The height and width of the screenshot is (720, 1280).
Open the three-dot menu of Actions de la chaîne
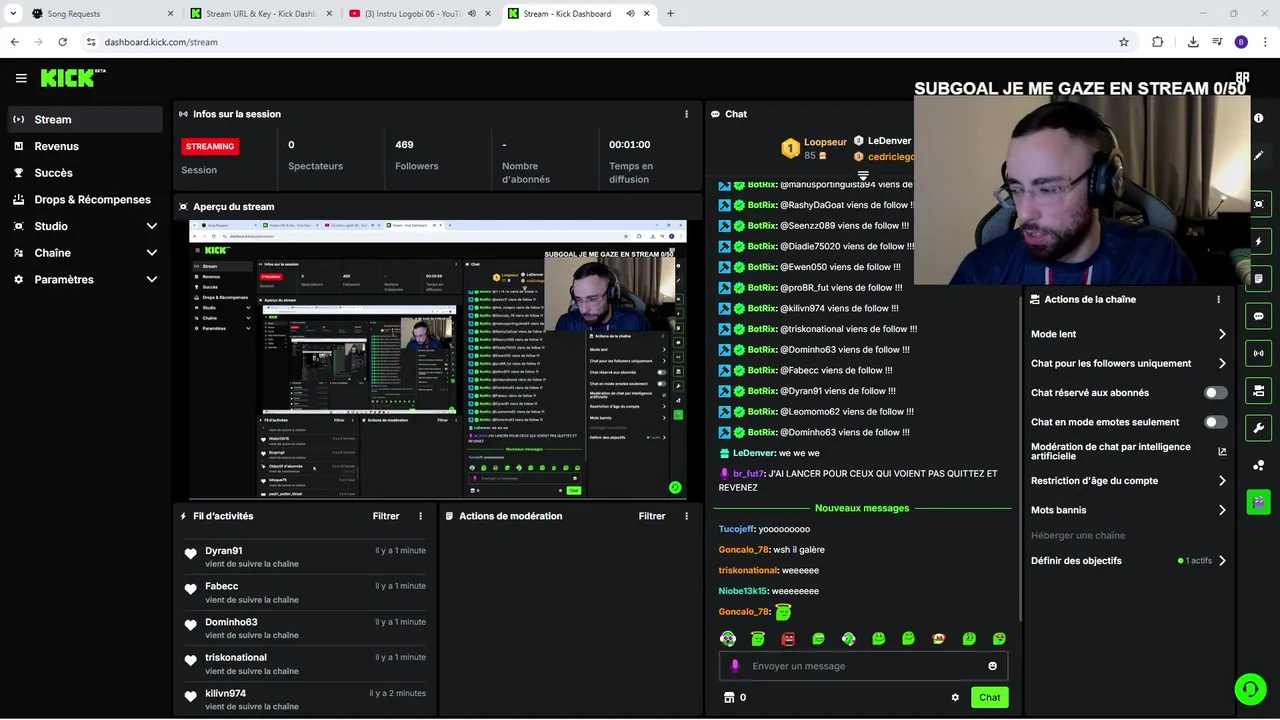click(1218, 299)
